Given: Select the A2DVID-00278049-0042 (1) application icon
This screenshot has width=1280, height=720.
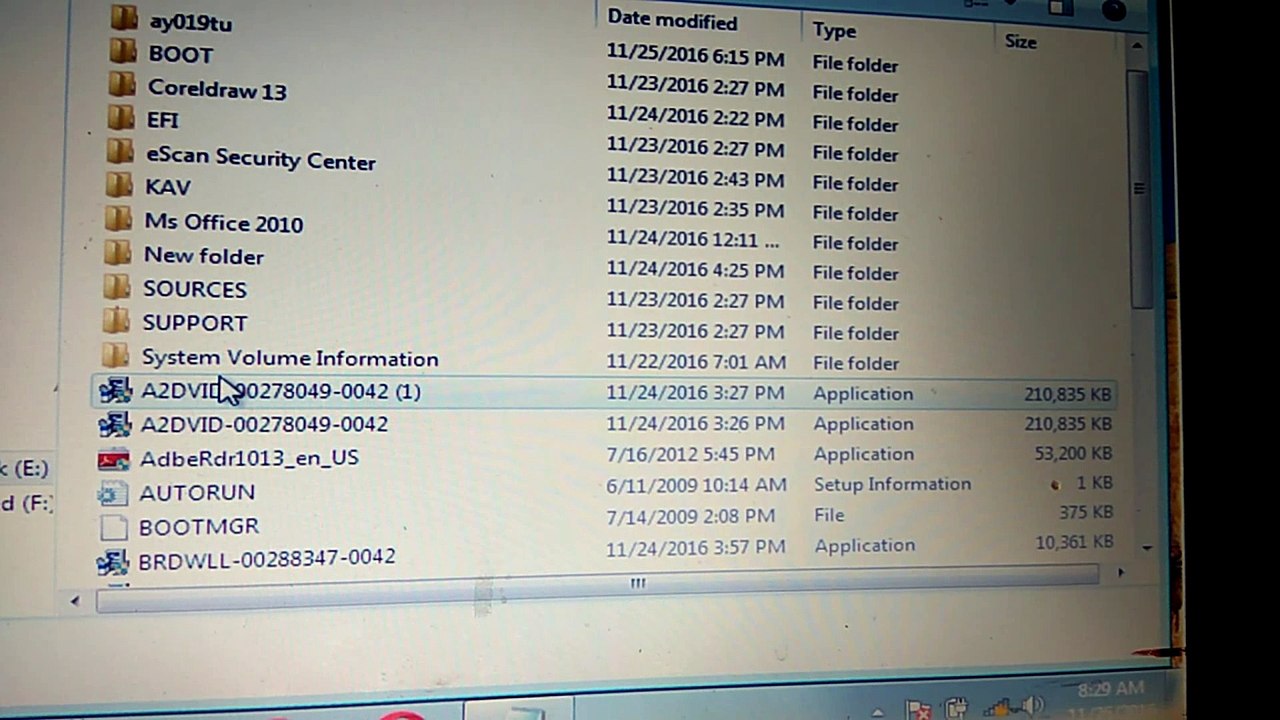Looking at the screenshot, I should tap(115, 391).
